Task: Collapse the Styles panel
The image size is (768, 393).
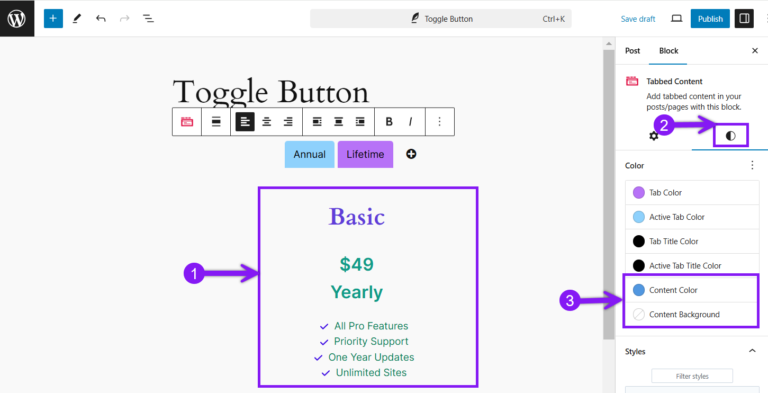Action: point(752,351)
